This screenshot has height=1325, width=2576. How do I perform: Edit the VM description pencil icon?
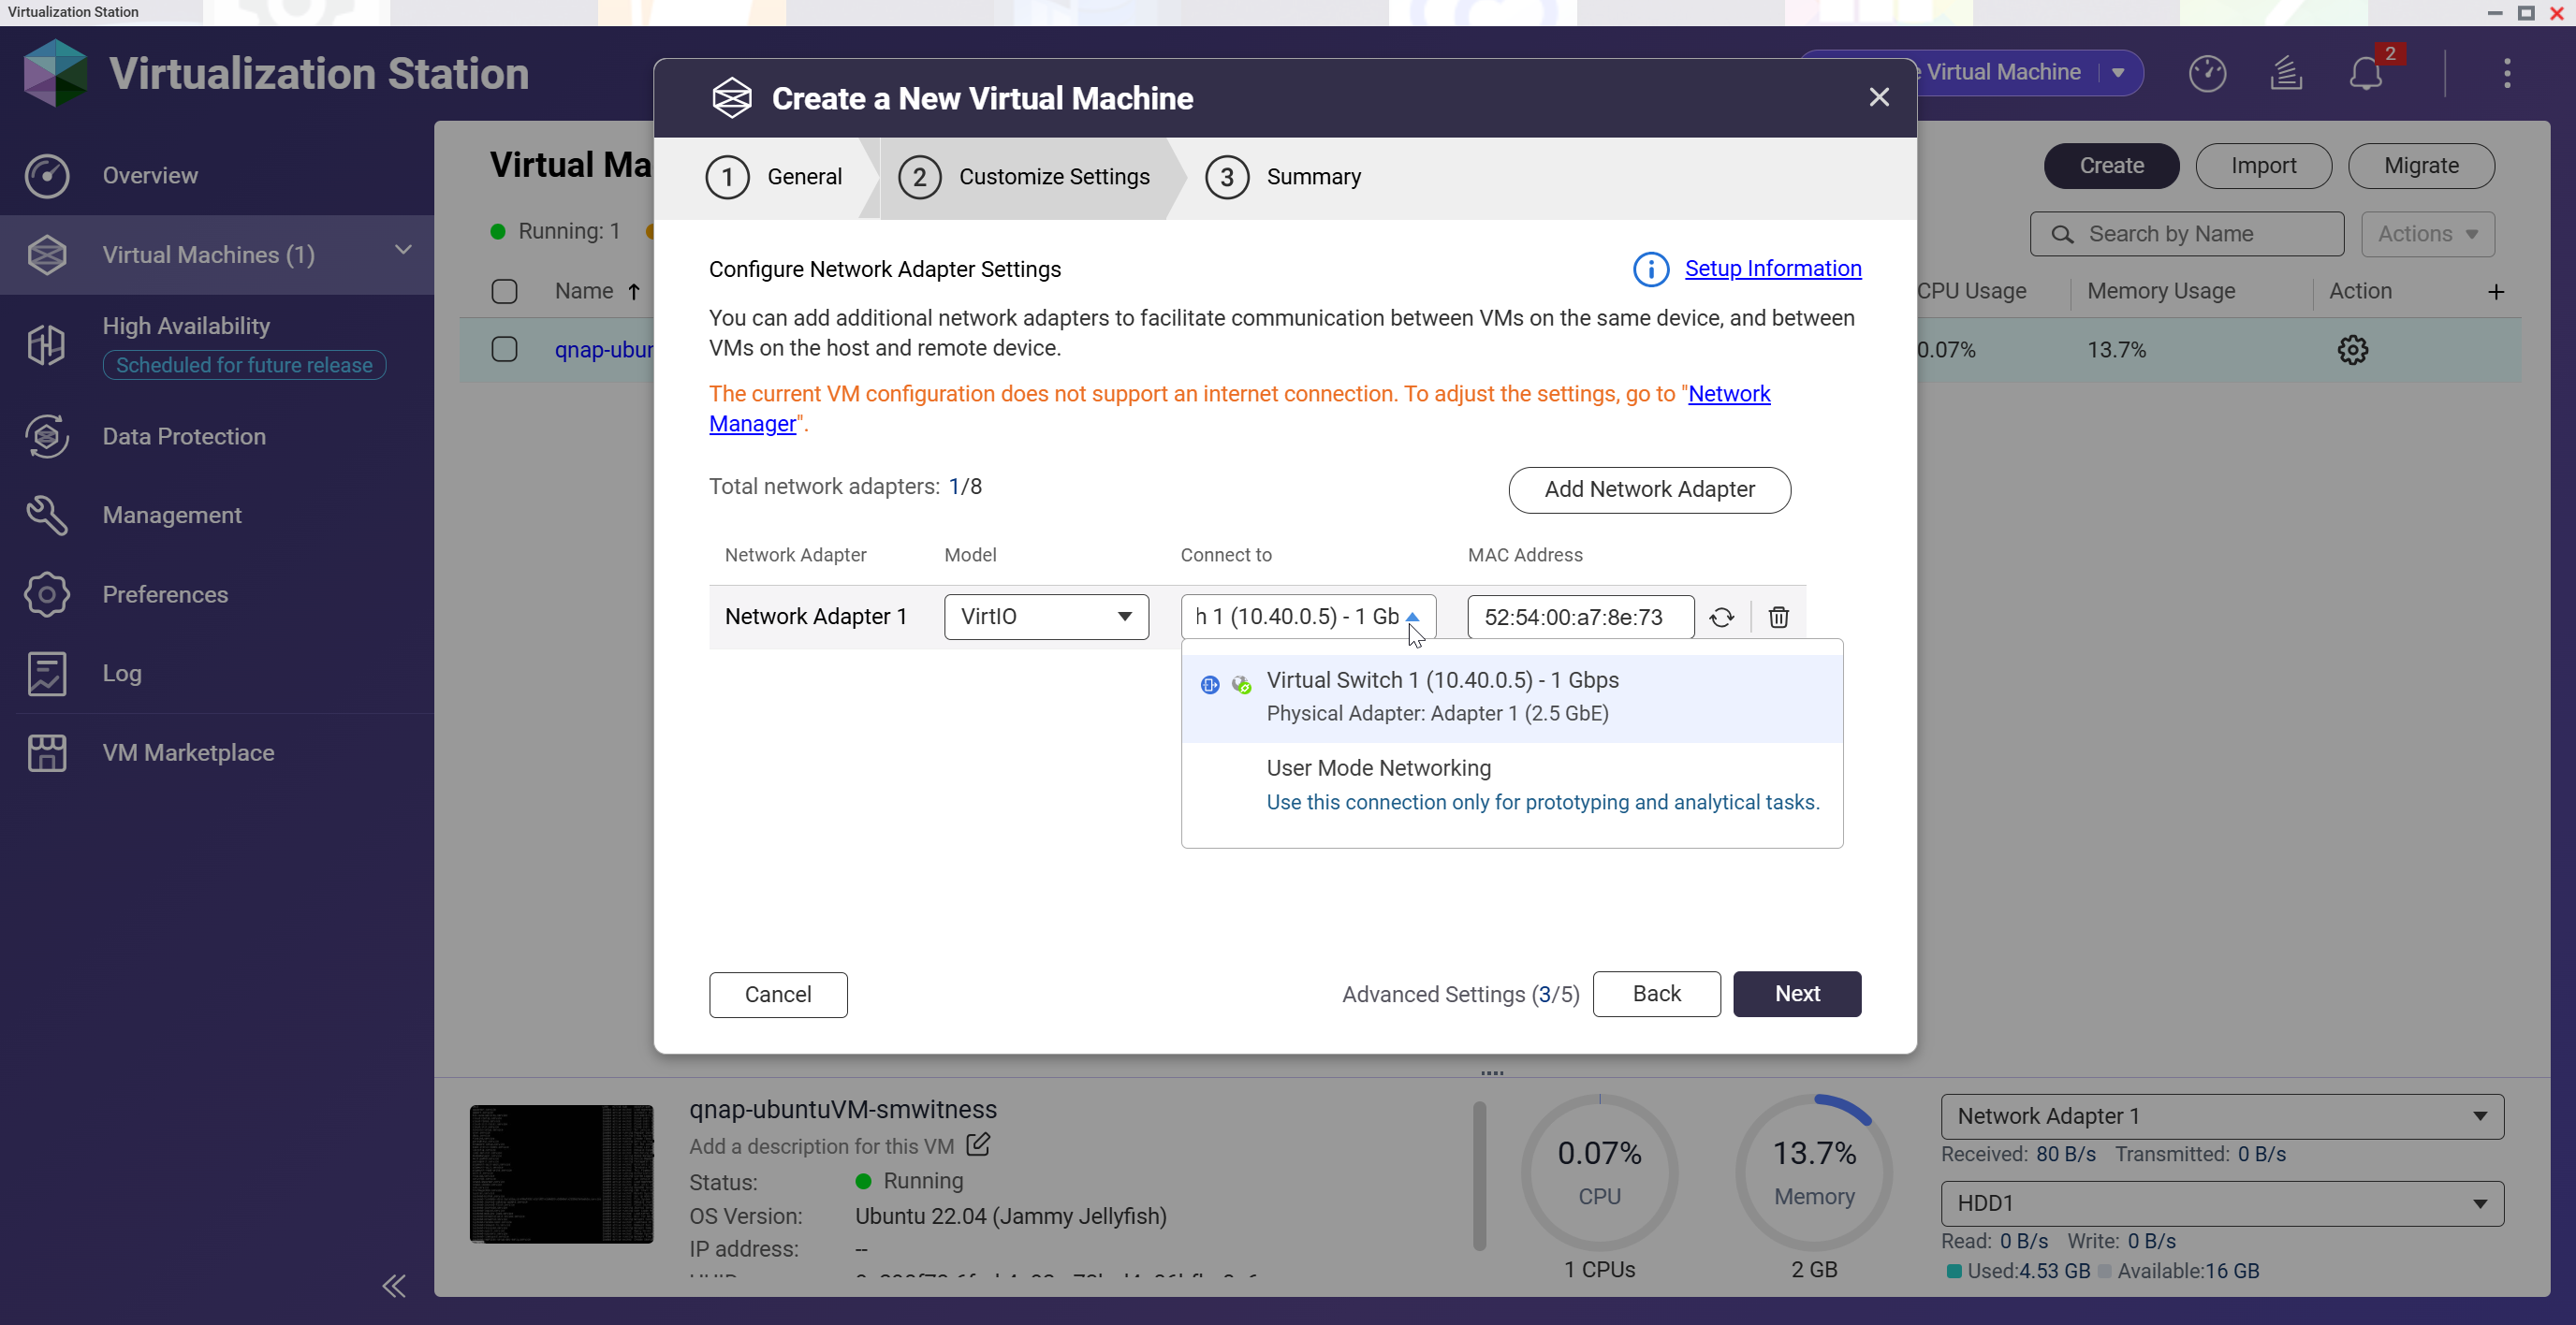pyautogui.click(x=978, y=1144)
